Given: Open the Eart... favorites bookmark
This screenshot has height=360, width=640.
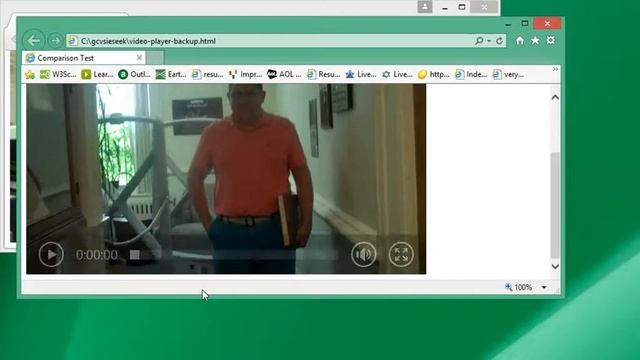Looking at the screenshot, I should 171,74.
